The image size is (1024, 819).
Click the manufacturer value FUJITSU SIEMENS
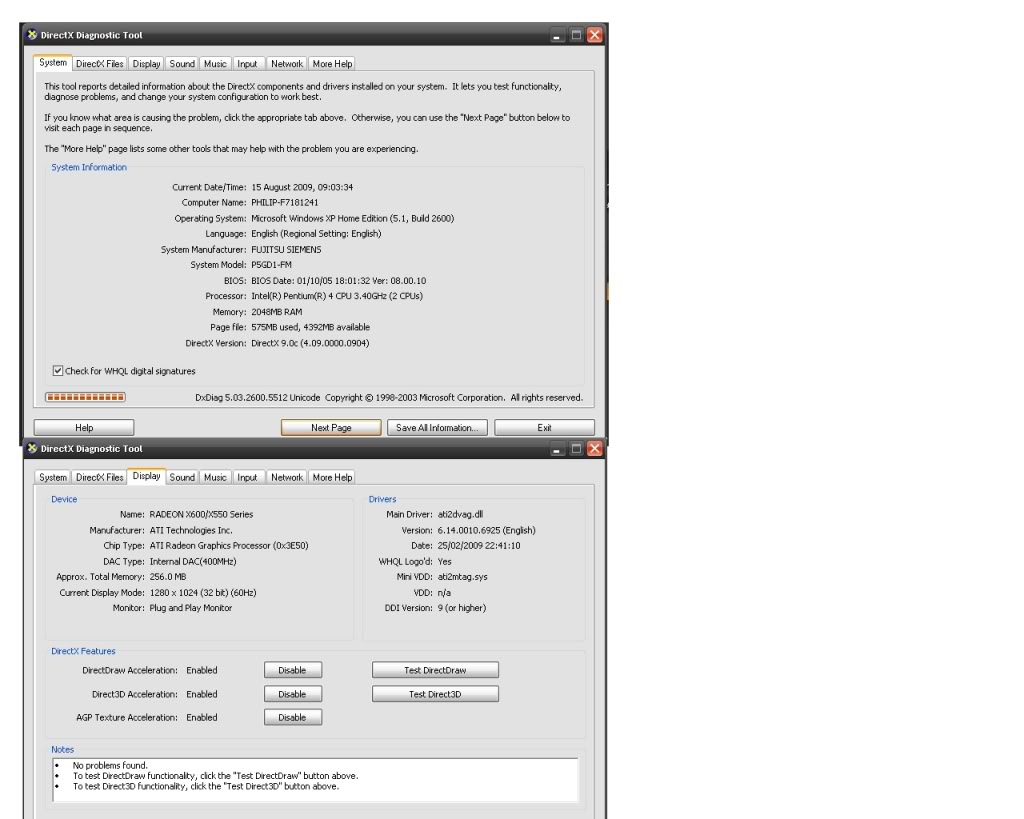pos(286,249)
